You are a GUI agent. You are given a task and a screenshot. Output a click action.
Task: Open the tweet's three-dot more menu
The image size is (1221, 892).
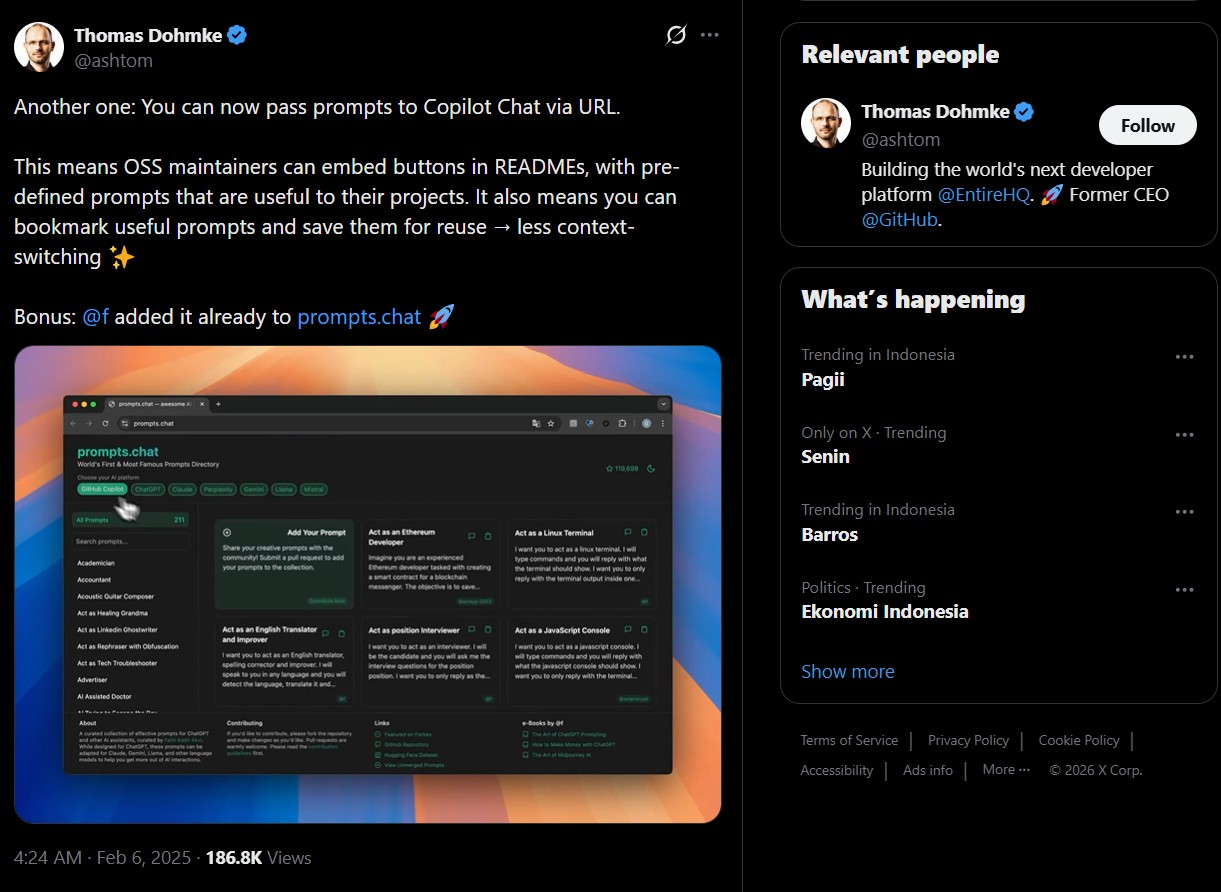(x=710, y=35)
